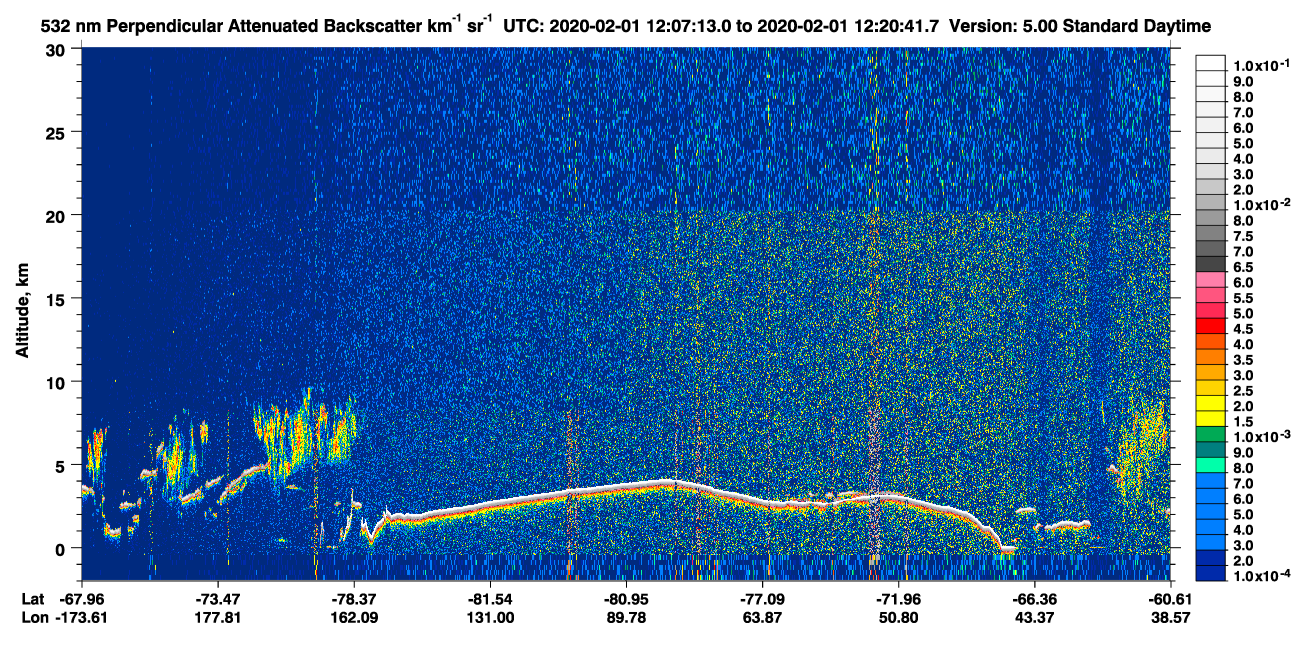Click latitude value '-77.09'
The image size is (1300, 667).
[762, 599]
